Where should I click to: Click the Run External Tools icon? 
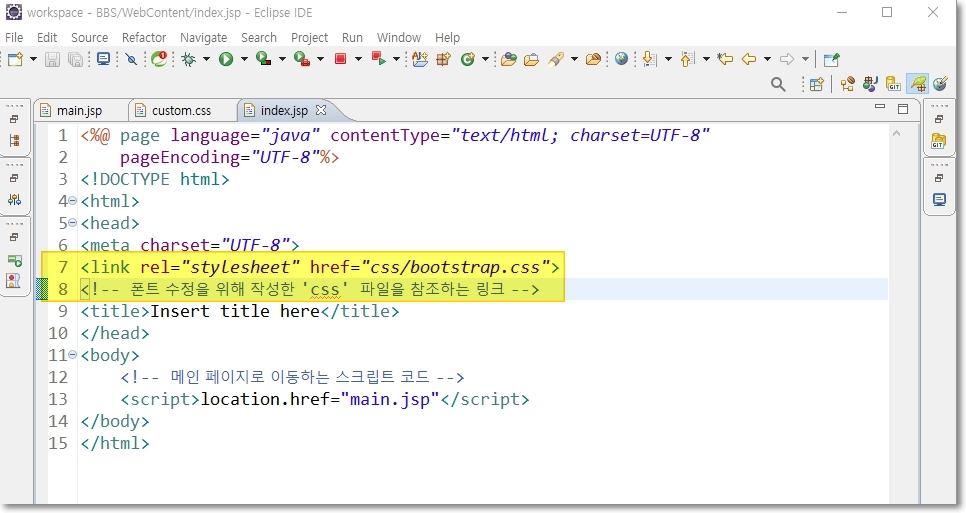[302, 59]
